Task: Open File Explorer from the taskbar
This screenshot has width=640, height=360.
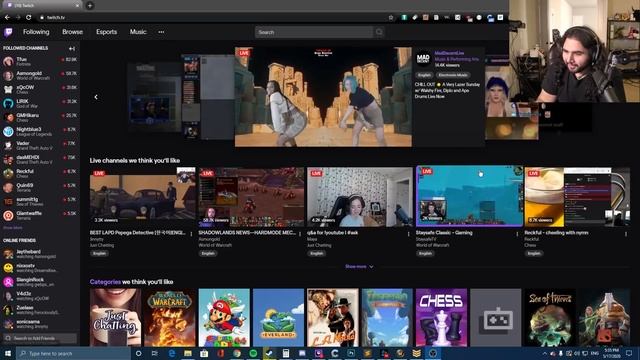Action: click(x=188, y=353)
